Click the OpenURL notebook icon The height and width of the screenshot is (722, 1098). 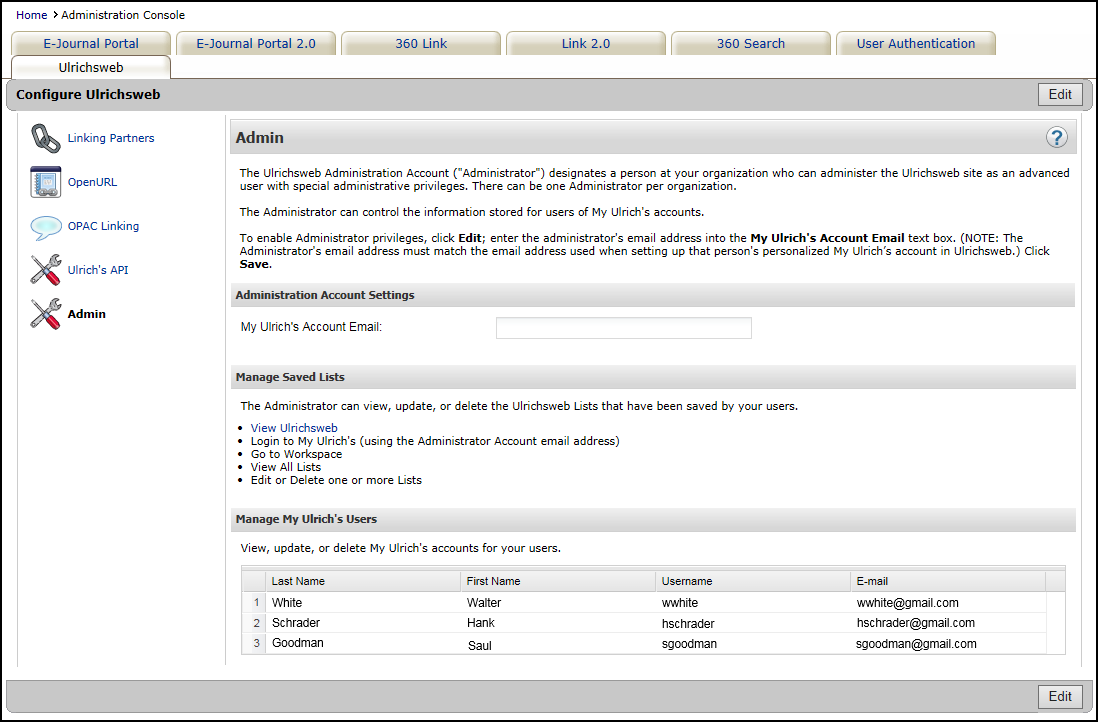45,182
